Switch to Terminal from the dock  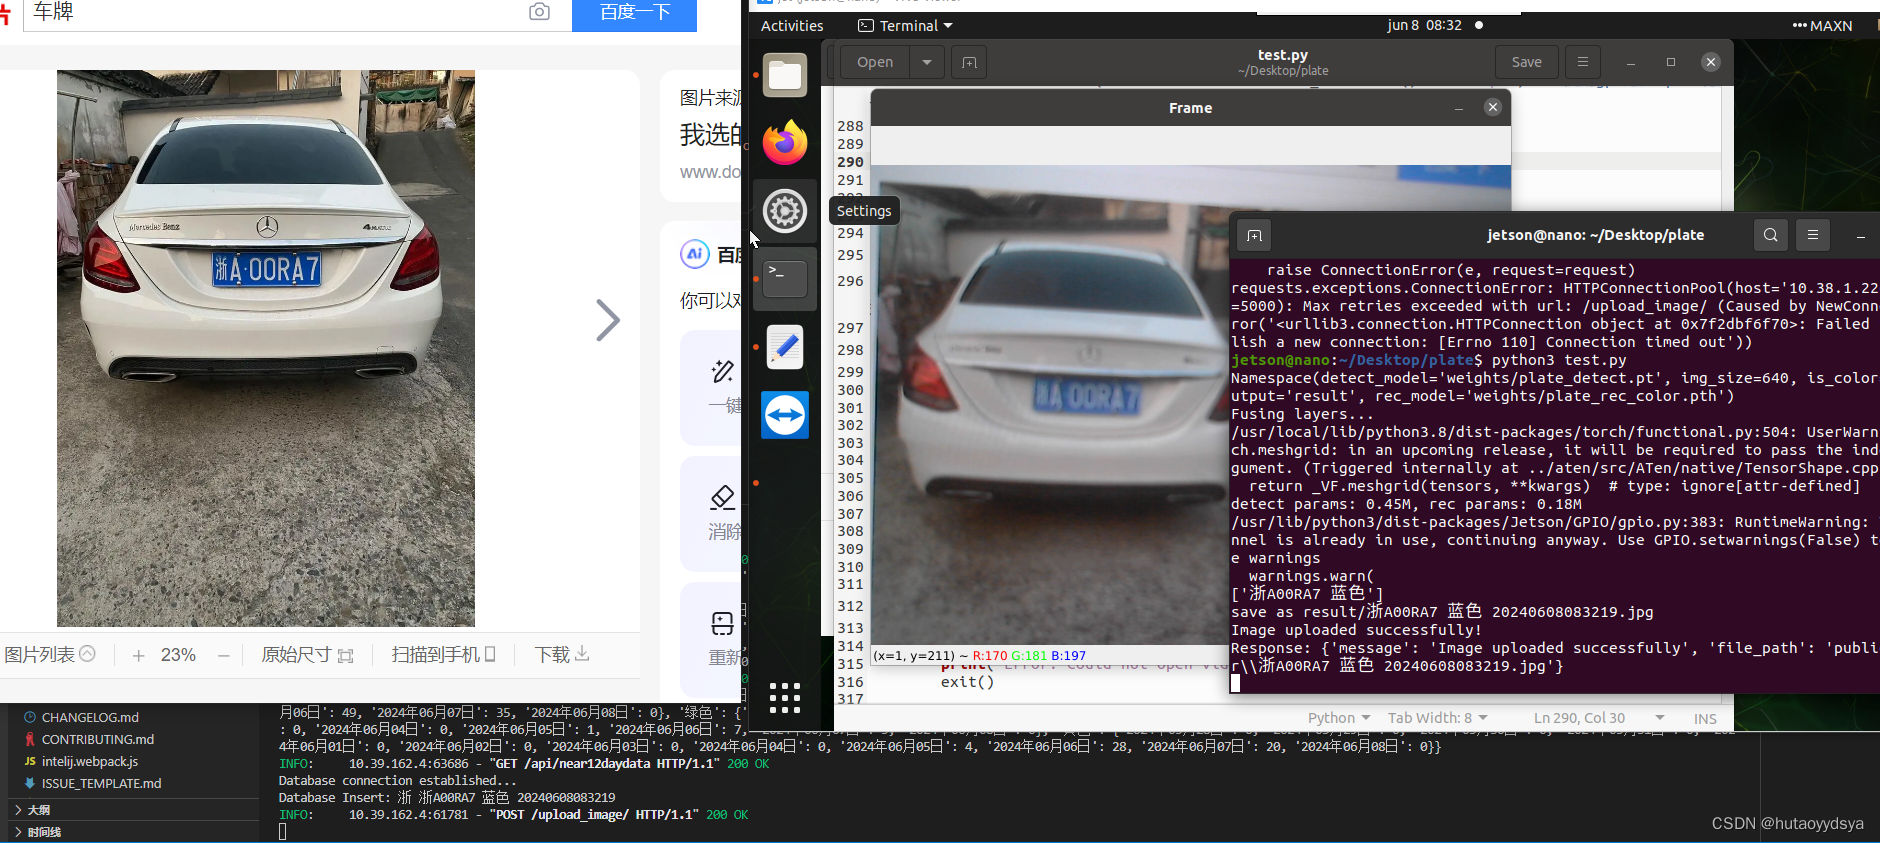tap(785, 279)
